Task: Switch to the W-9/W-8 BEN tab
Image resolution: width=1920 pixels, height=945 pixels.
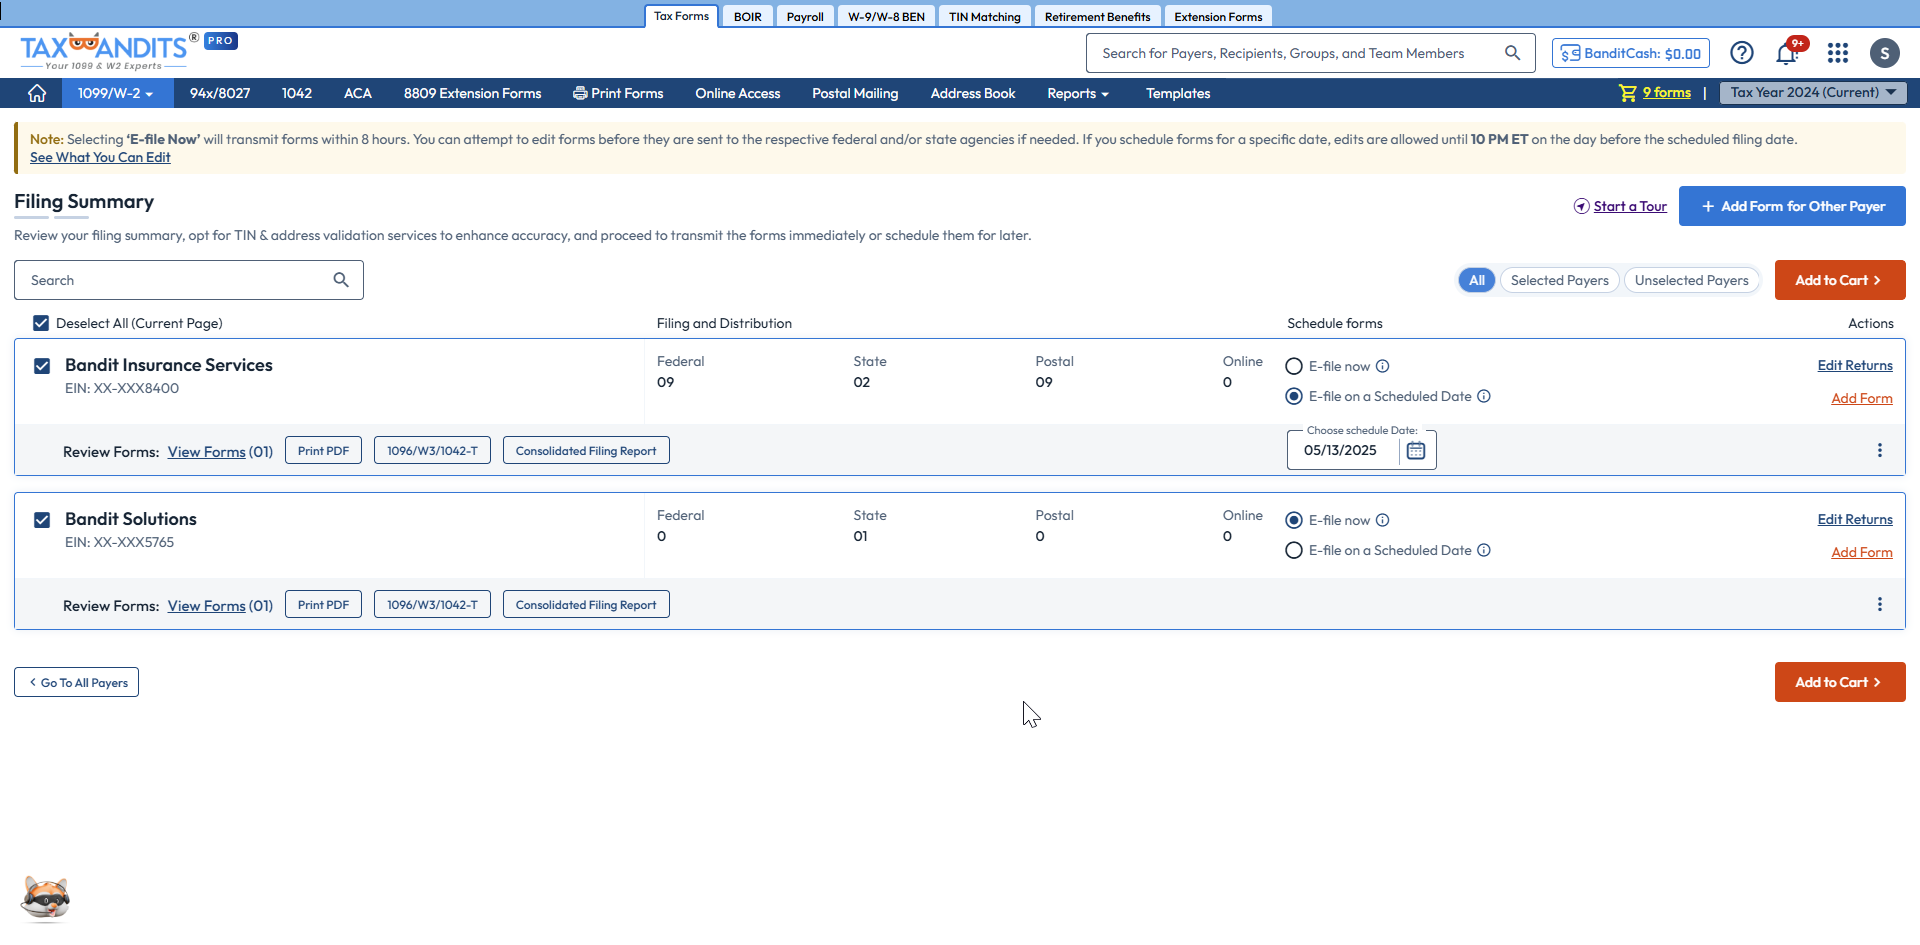Action: pyautogui.click(x=886, y=16)
